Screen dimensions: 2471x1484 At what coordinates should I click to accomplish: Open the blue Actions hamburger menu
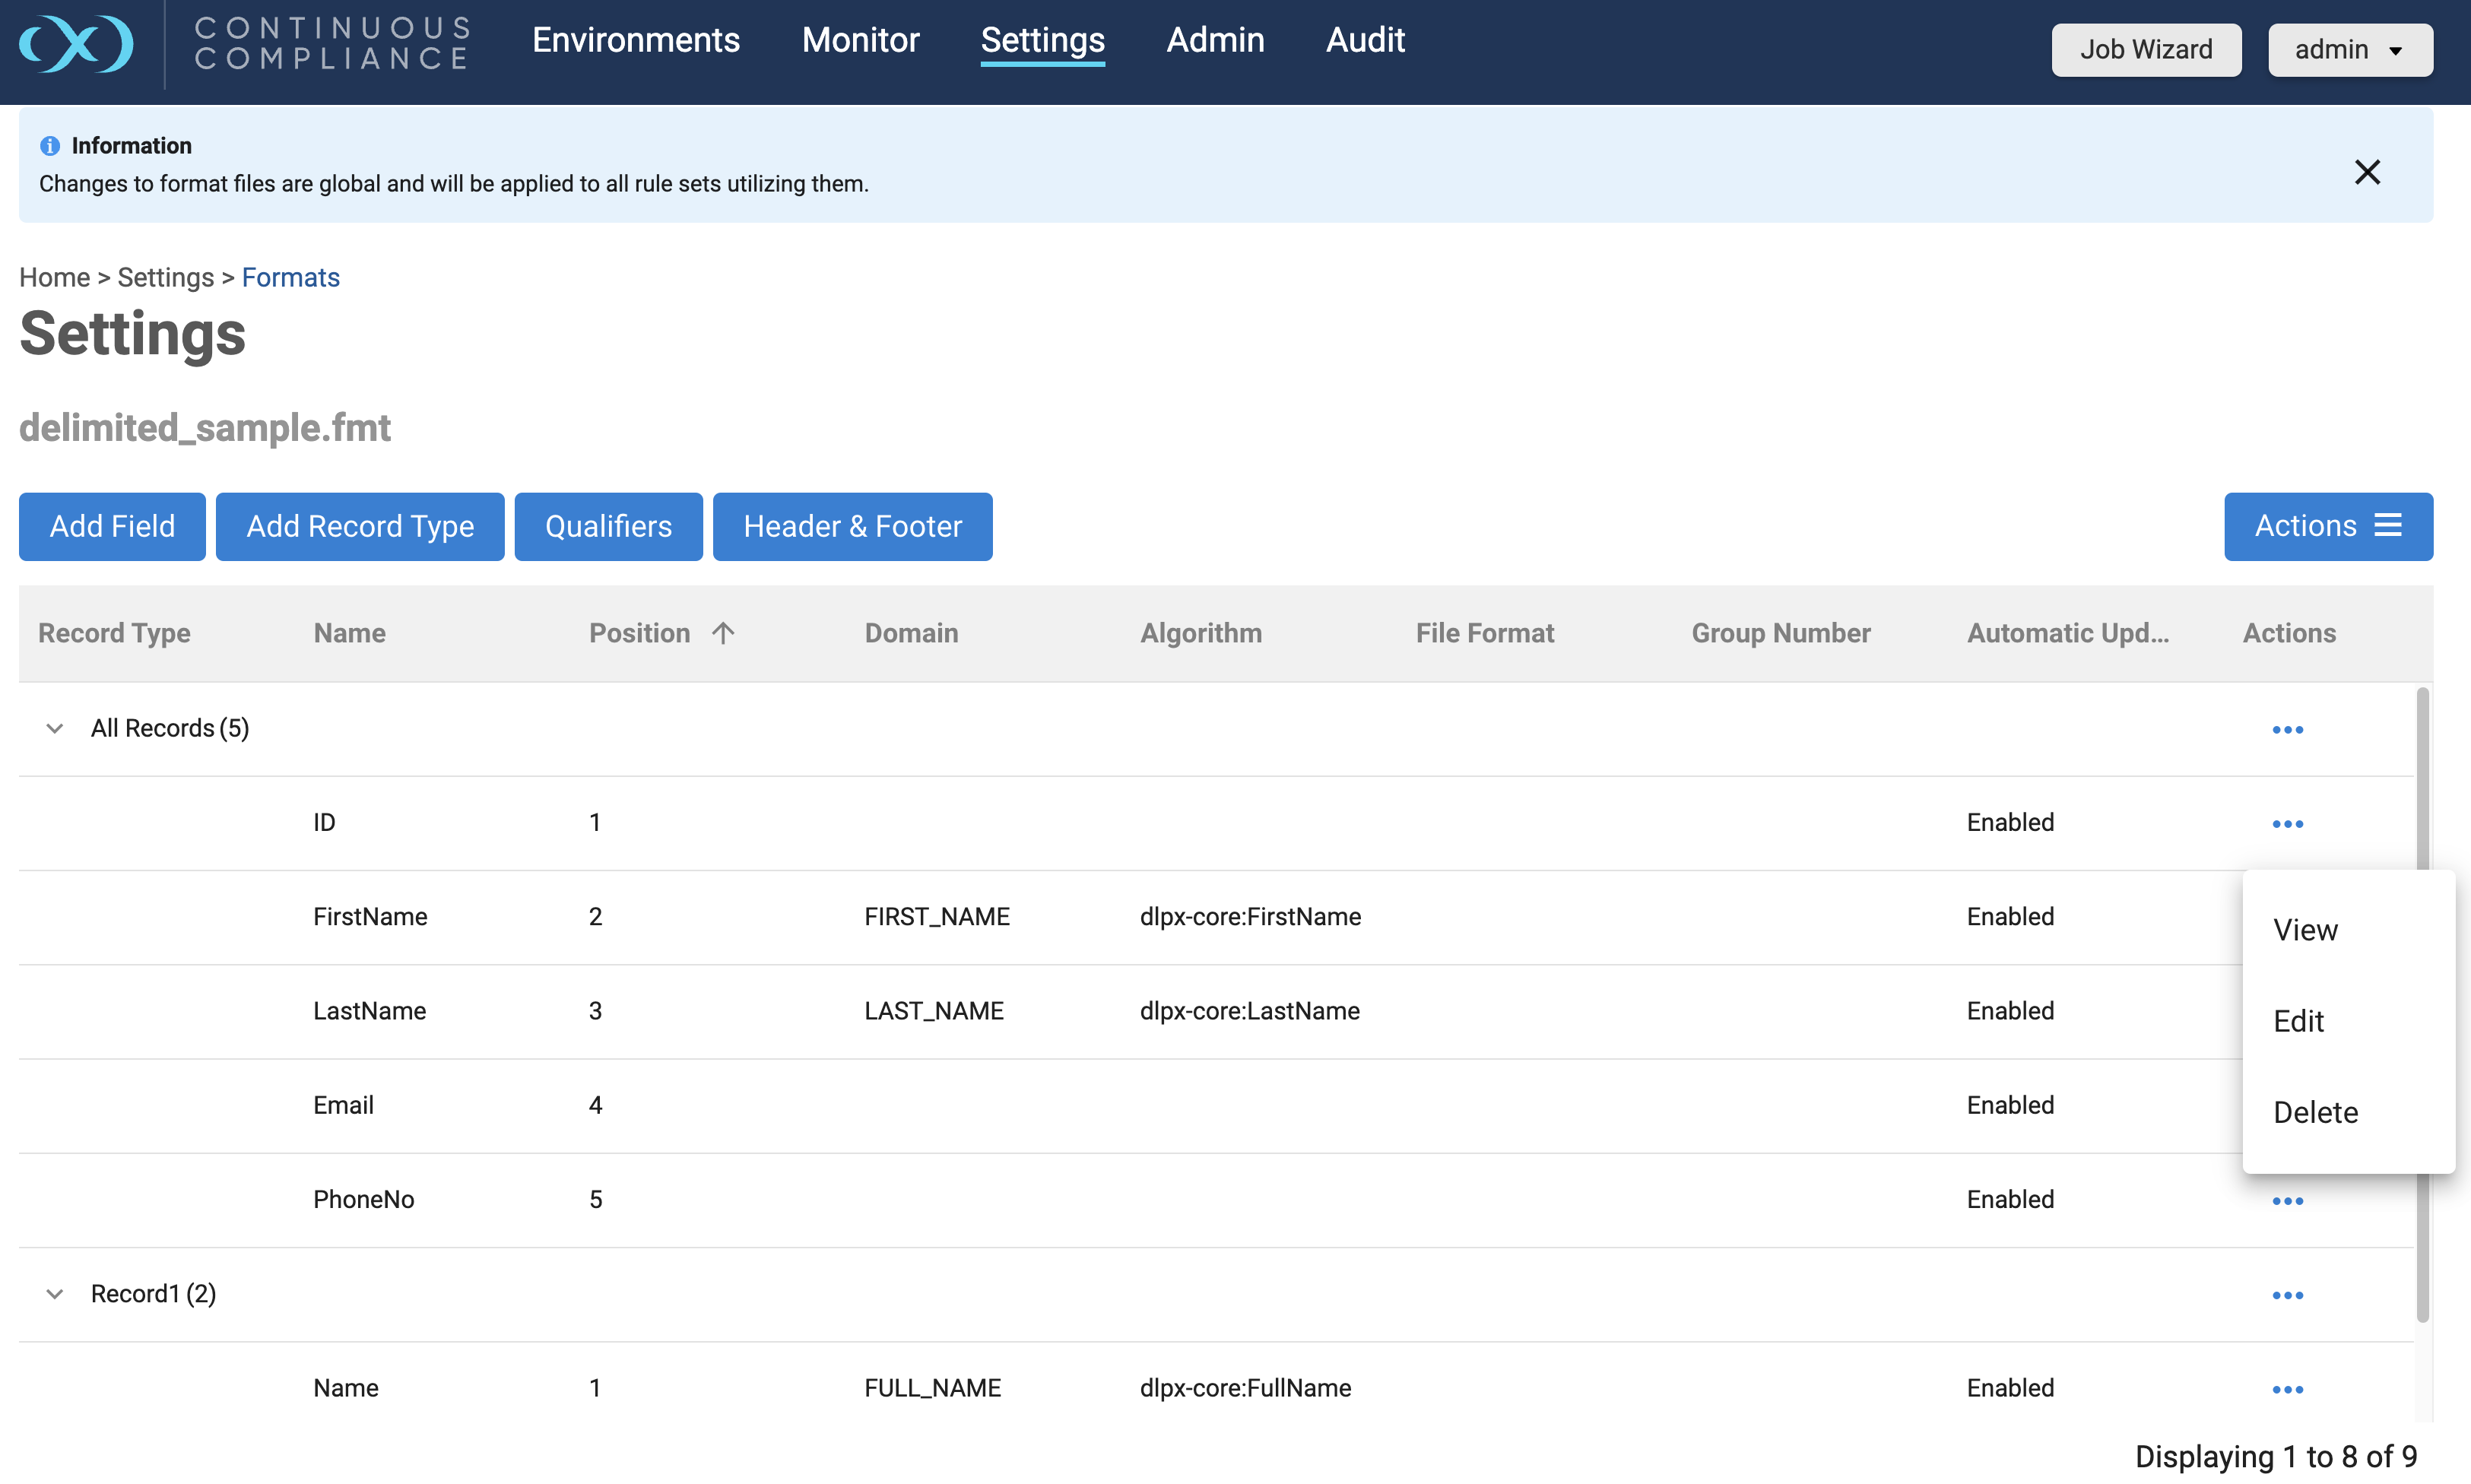(2327, 526)
